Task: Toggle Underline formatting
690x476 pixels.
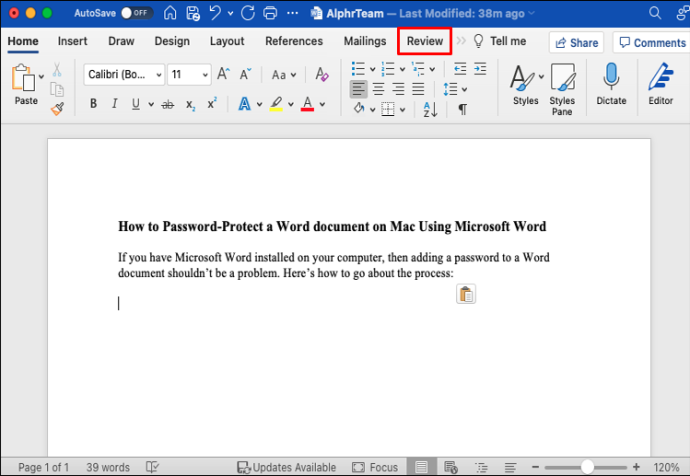Action: pyautogui.click(x=136, y=104)
